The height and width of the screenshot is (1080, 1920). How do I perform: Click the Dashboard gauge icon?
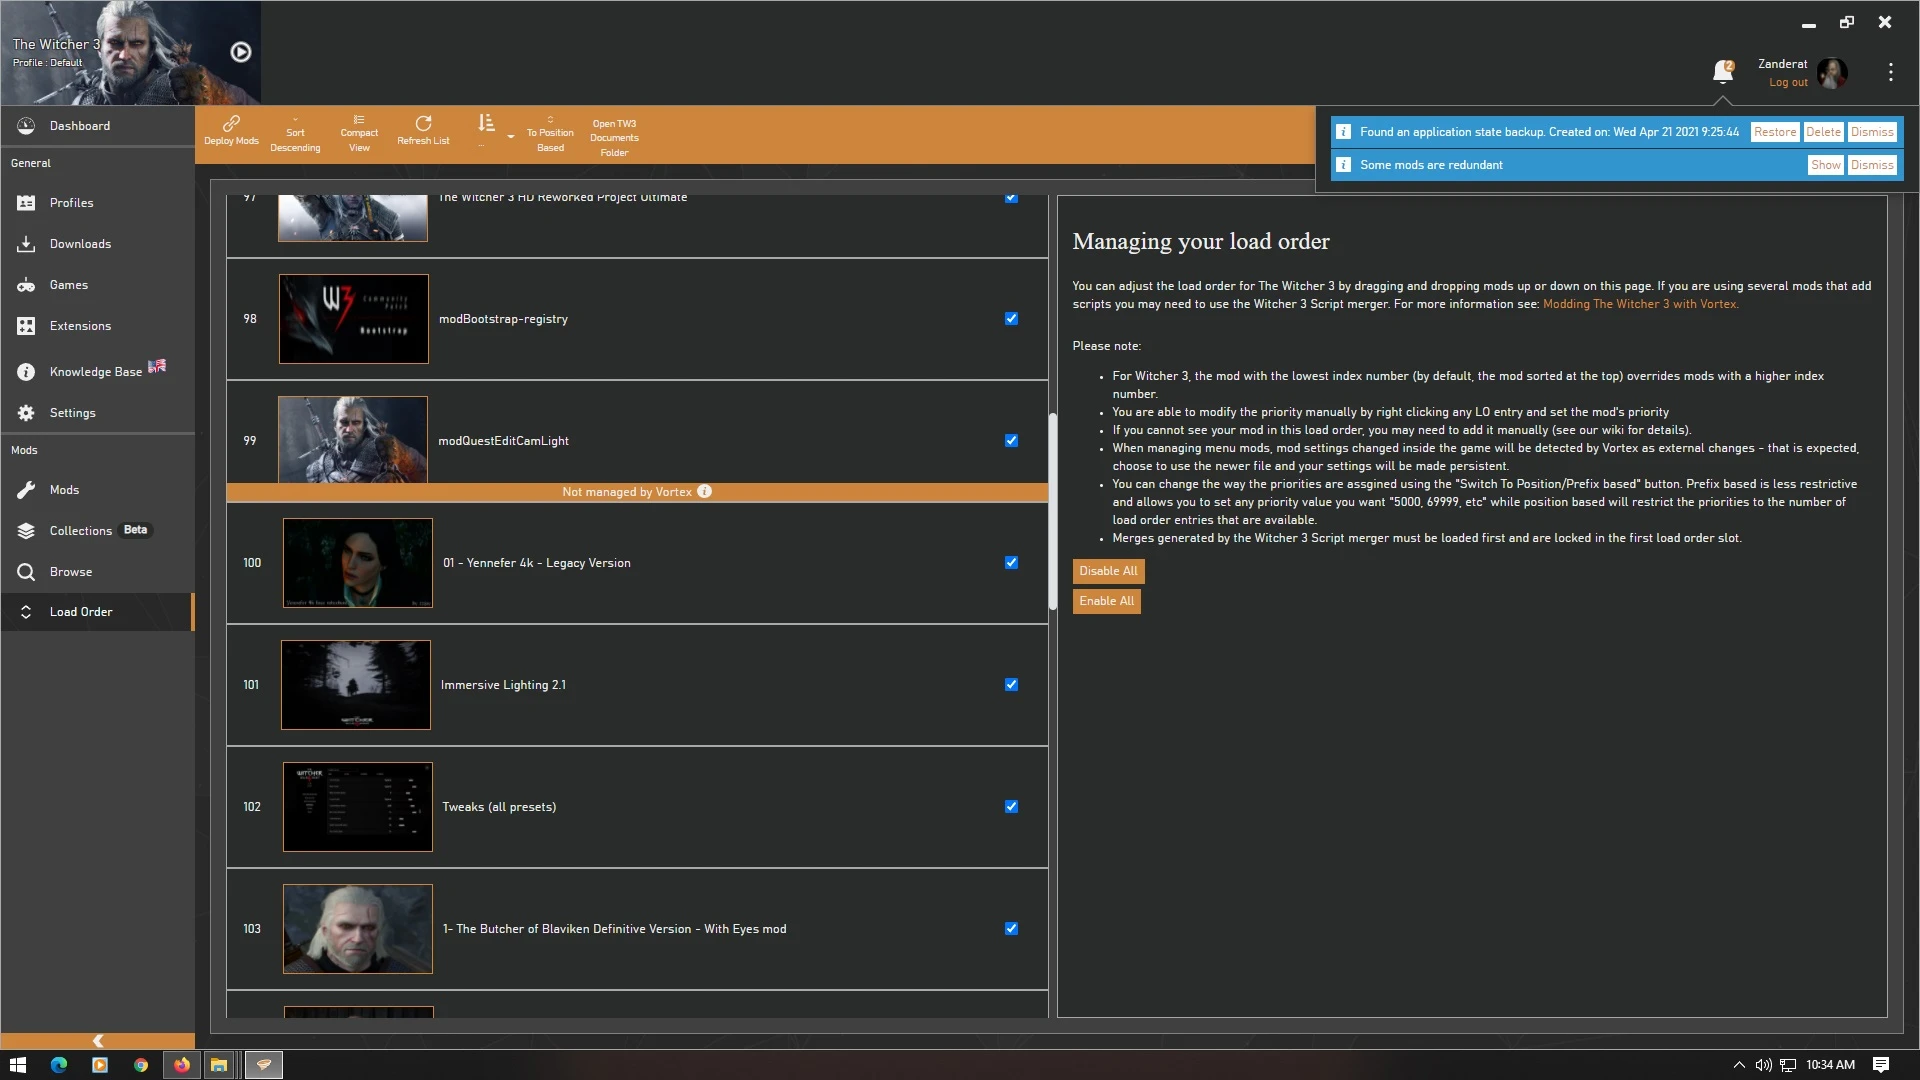coord(26,126)
